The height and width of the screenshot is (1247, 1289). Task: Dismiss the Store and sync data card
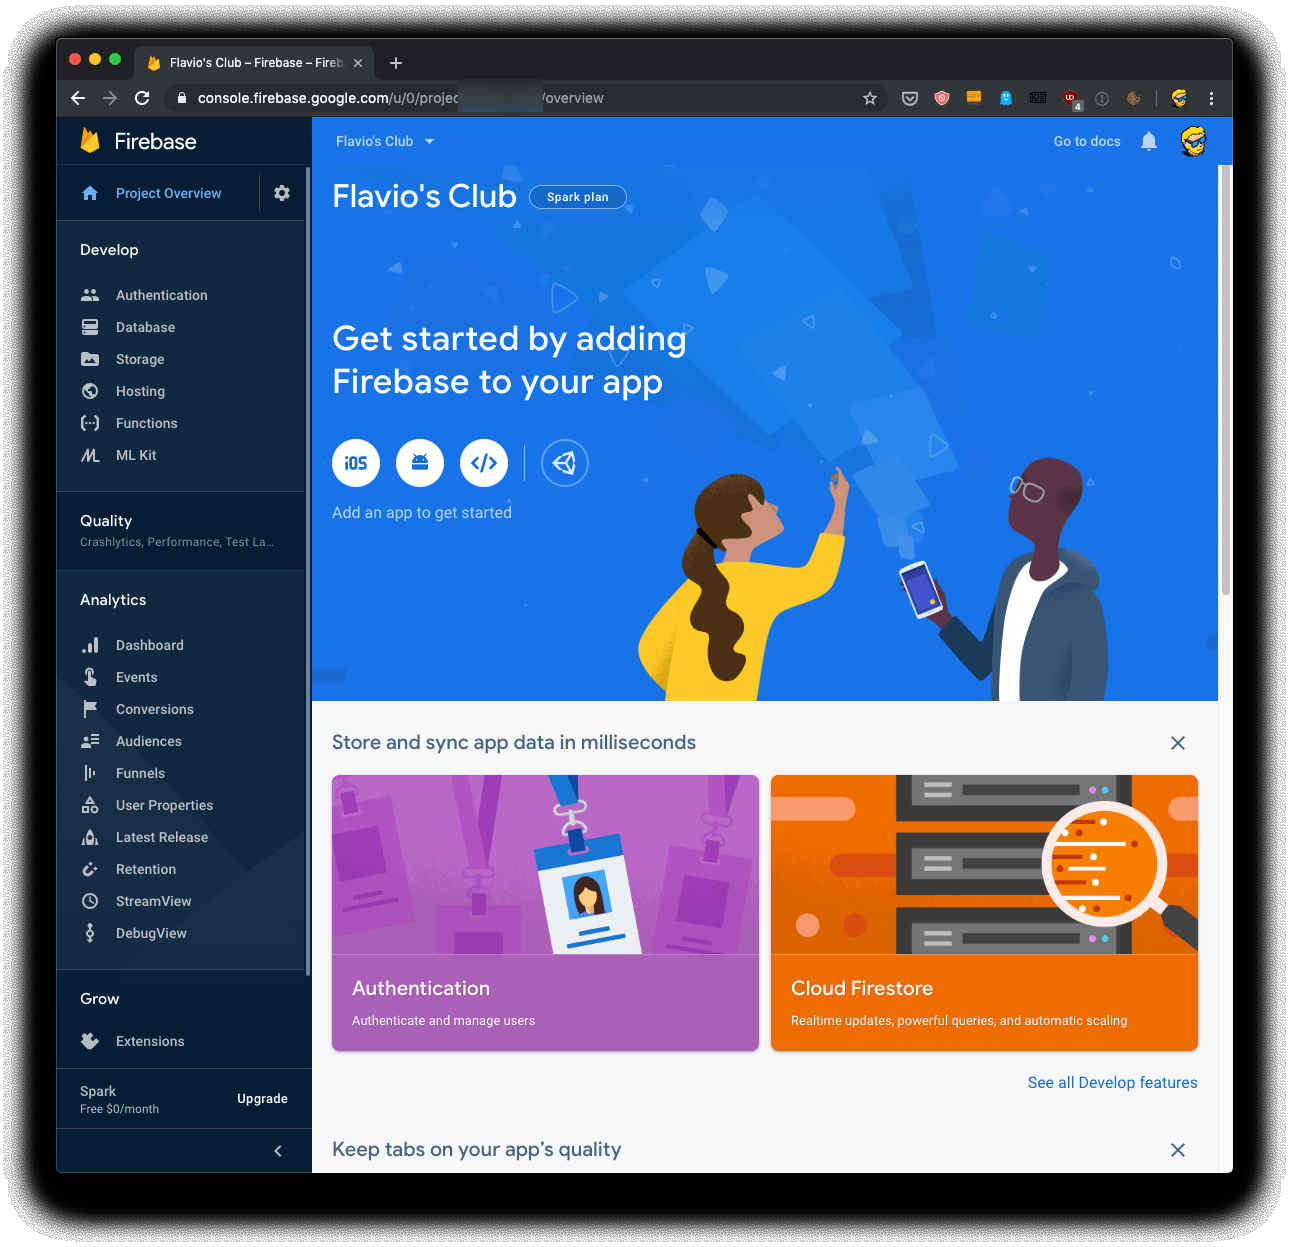(1177, 743)
